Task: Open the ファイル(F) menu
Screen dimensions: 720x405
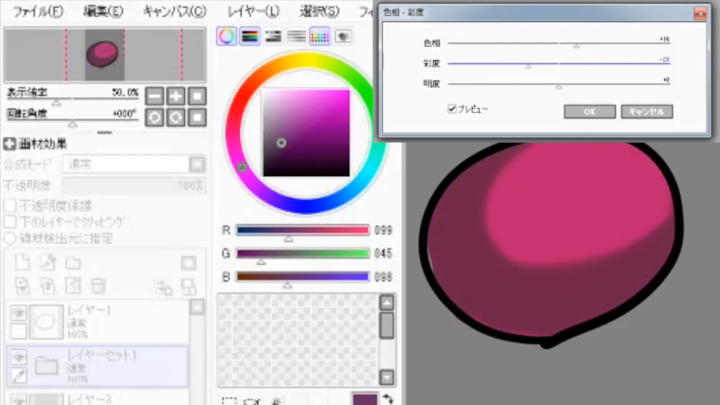Action: (38, 11)
